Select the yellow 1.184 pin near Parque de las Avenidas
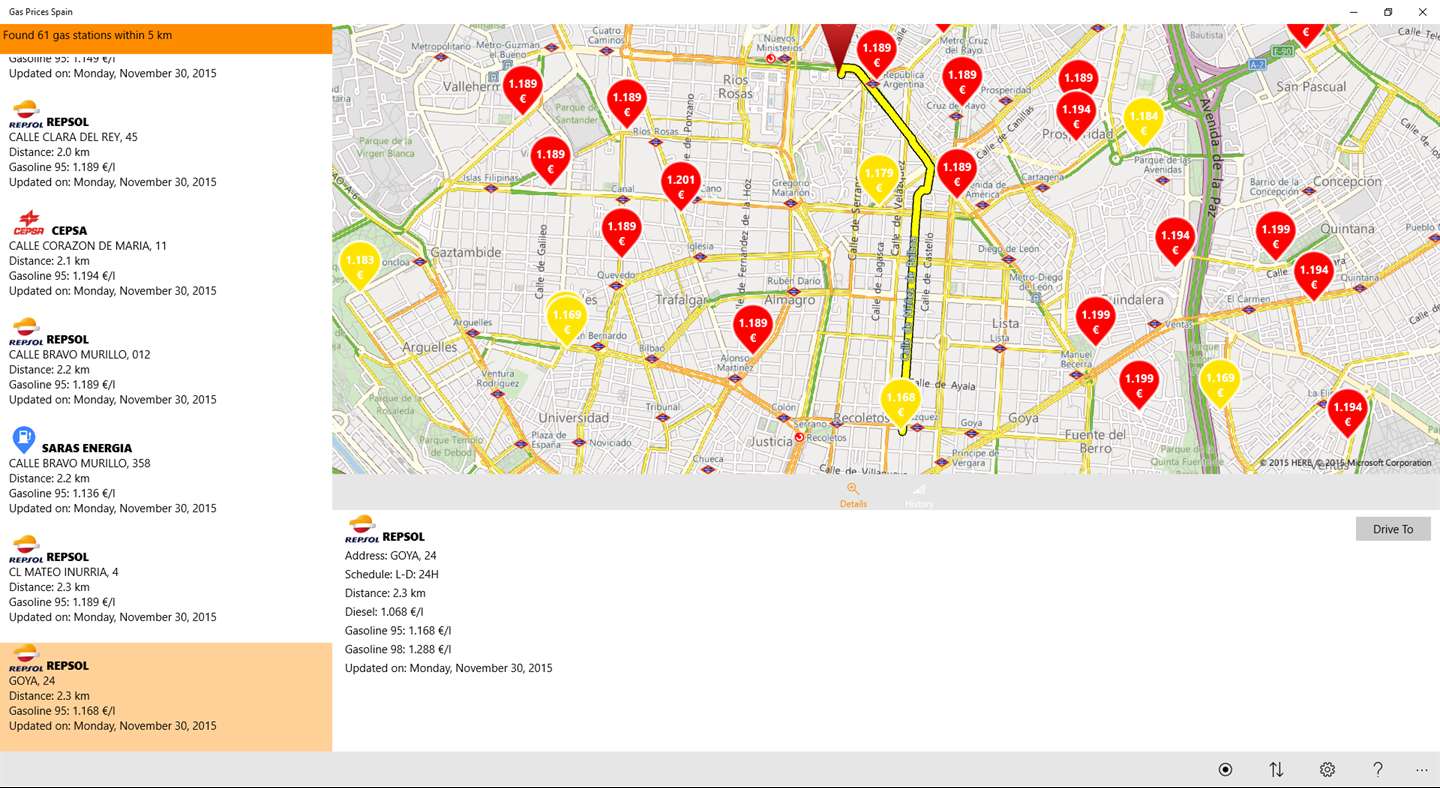This screenshot has height=788, width=1440. pyautogui.click(x=1143, y=121)
